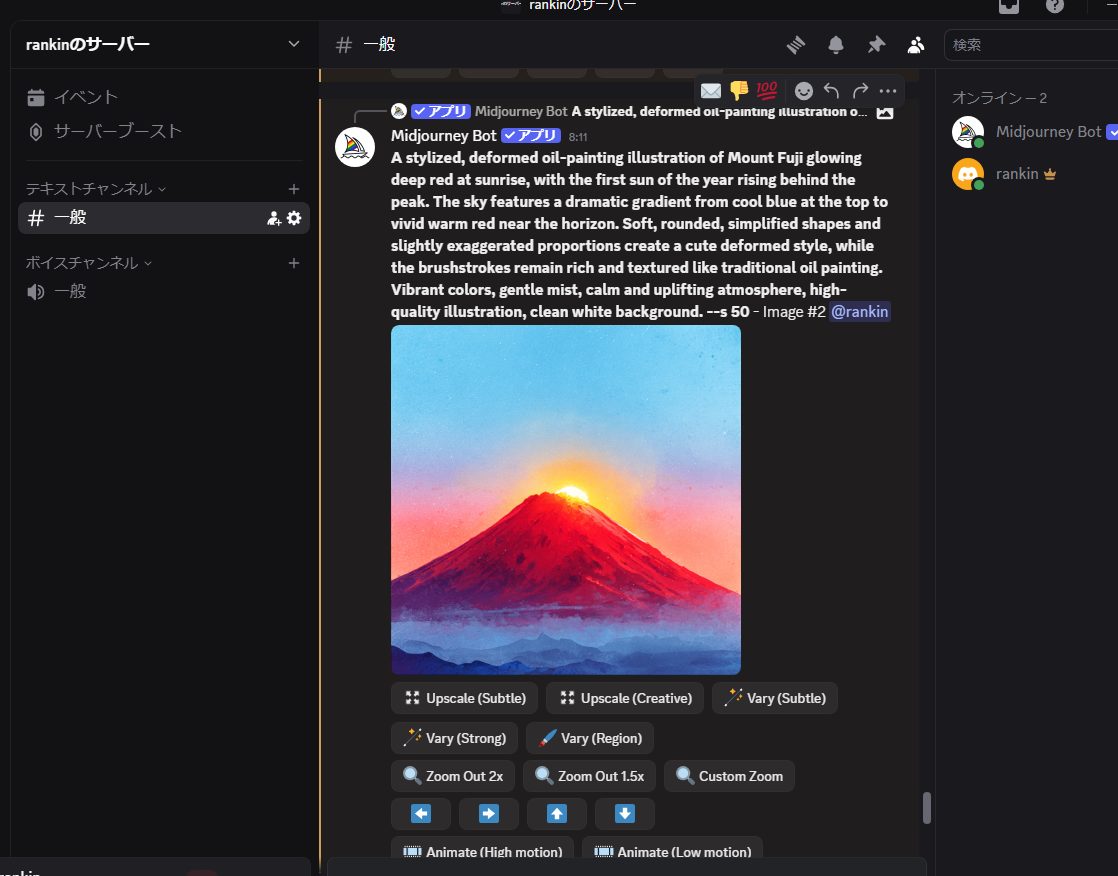Toggle the member list panel
Screen dimensions: 1118x876
coord(916,44)
